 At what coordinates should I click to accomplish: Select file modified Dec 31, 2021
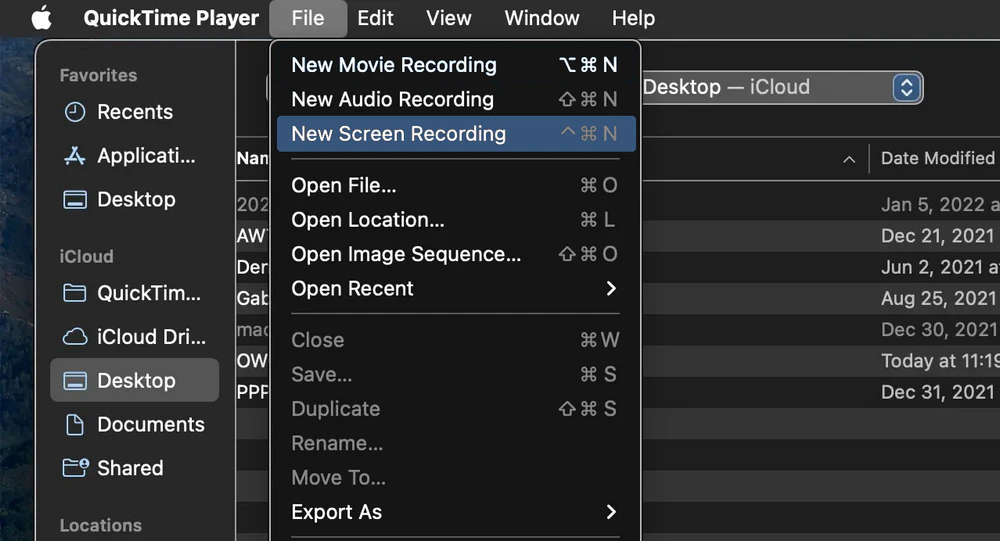click(940, 392)
